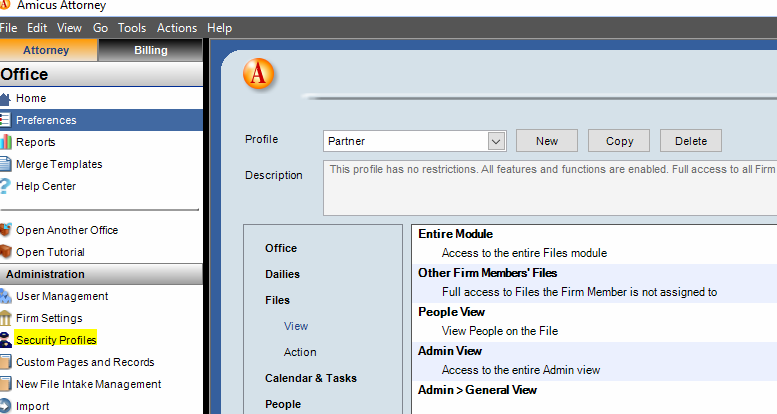This screenshot has height=414, width=777.
Task: Select Files category in profile tree
Action: (x=278, y=300)
